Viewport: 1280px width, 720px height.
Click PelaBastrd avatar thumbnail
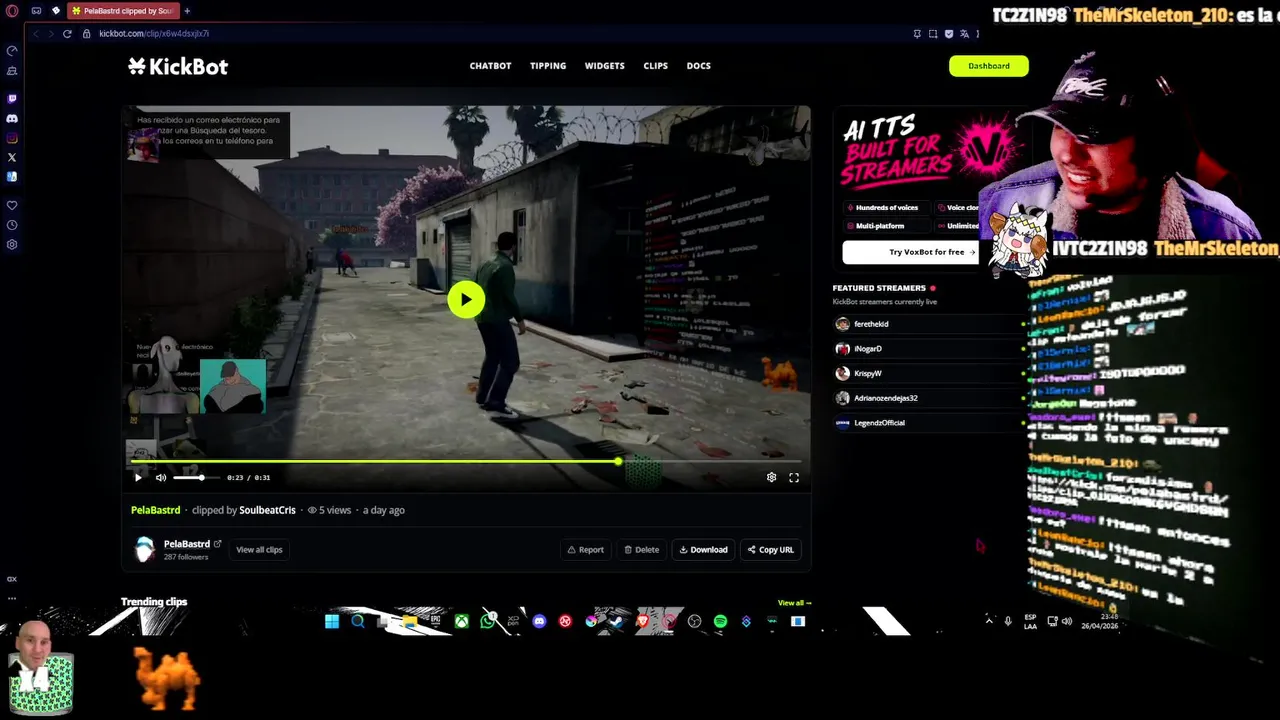pos(145,549)
